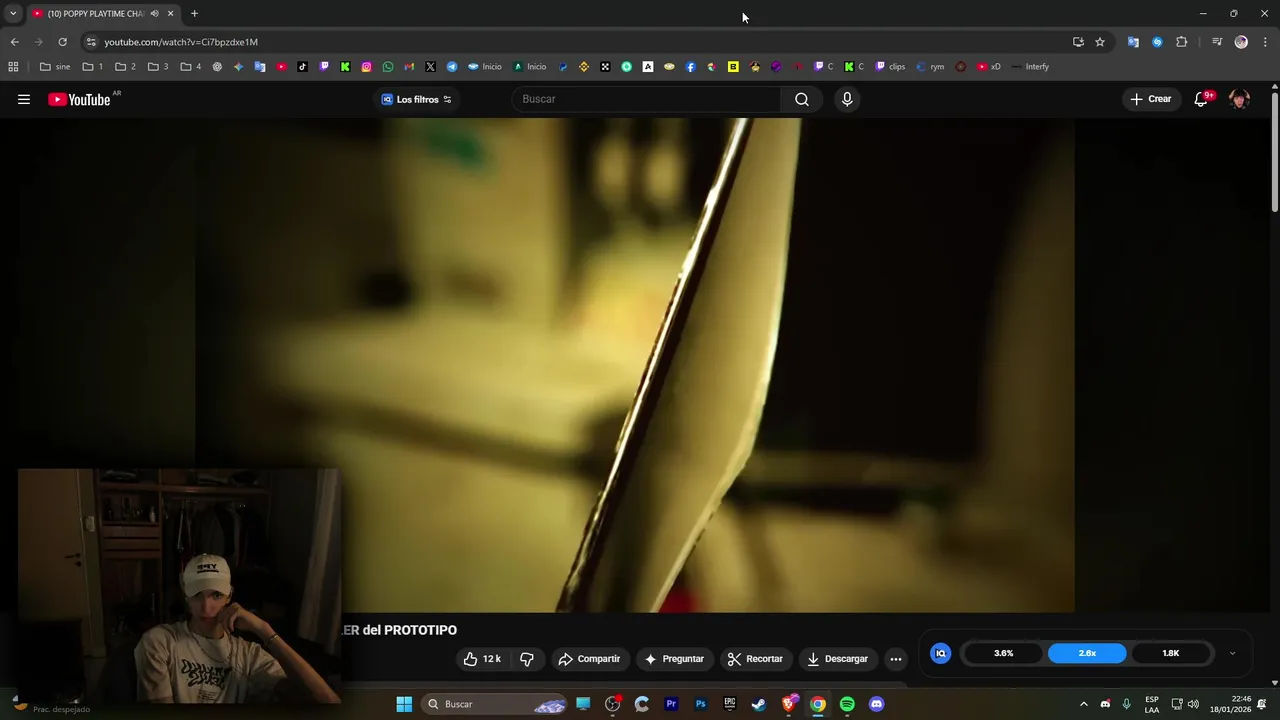Open the 'sine' bookmarks folder
The width and height of the screenshot is (1280, 720).
pos(55,67)
